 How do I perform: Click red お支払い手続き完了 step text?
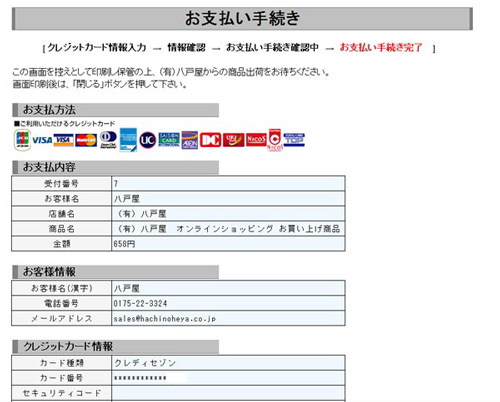tap(381, 48)
